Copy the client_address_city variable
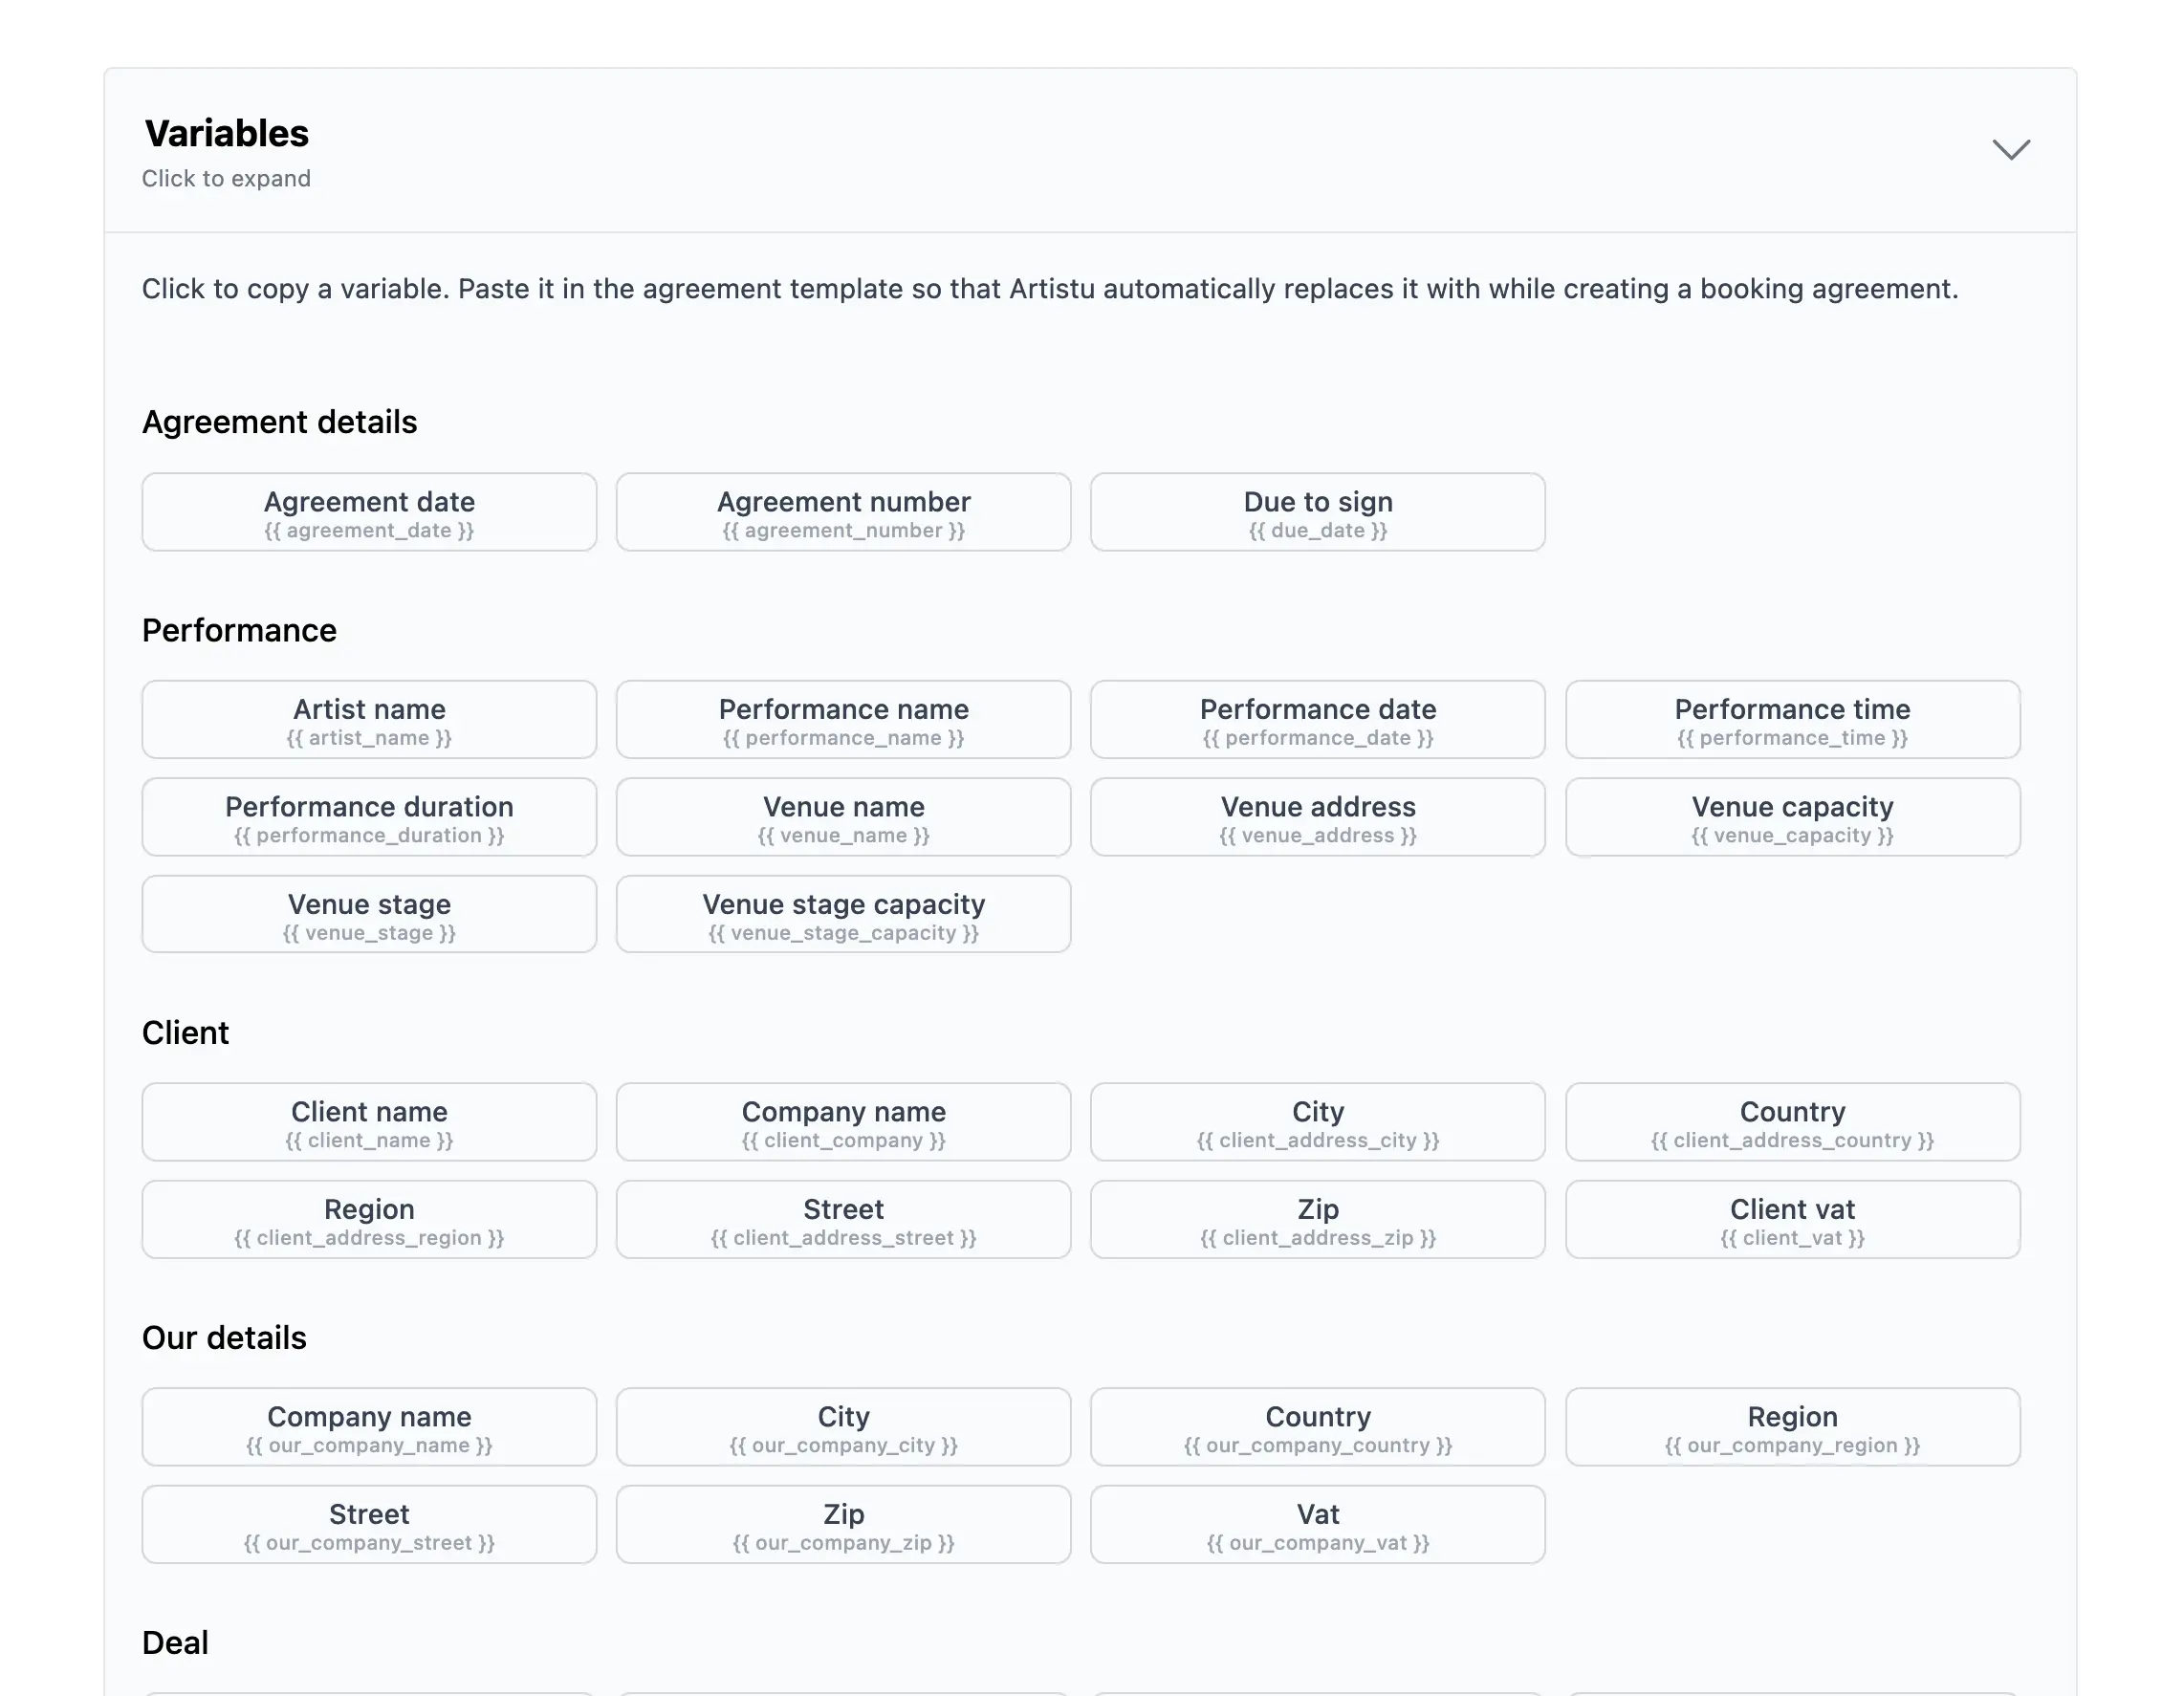 coord(1317,1122)
